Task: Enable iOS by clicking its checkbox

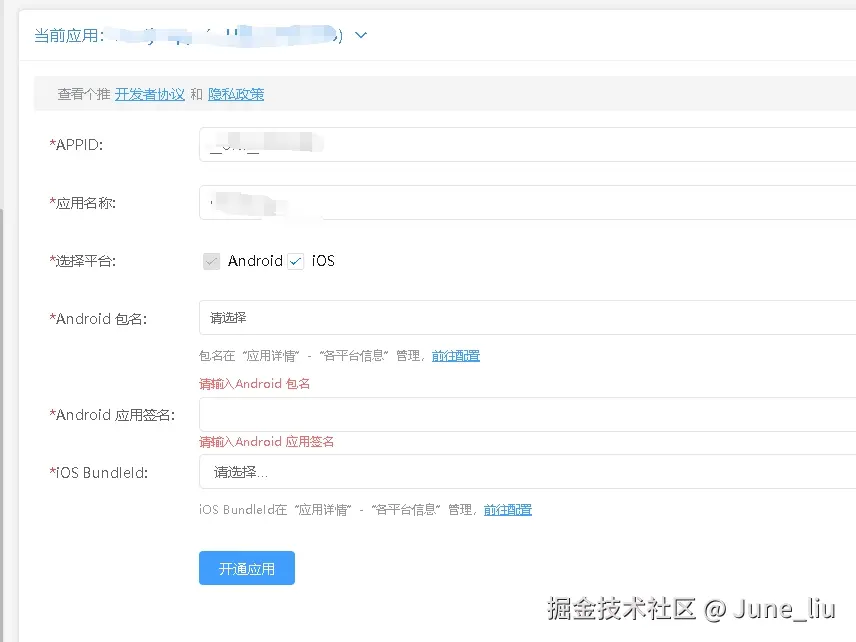Action: click(295, 260)
